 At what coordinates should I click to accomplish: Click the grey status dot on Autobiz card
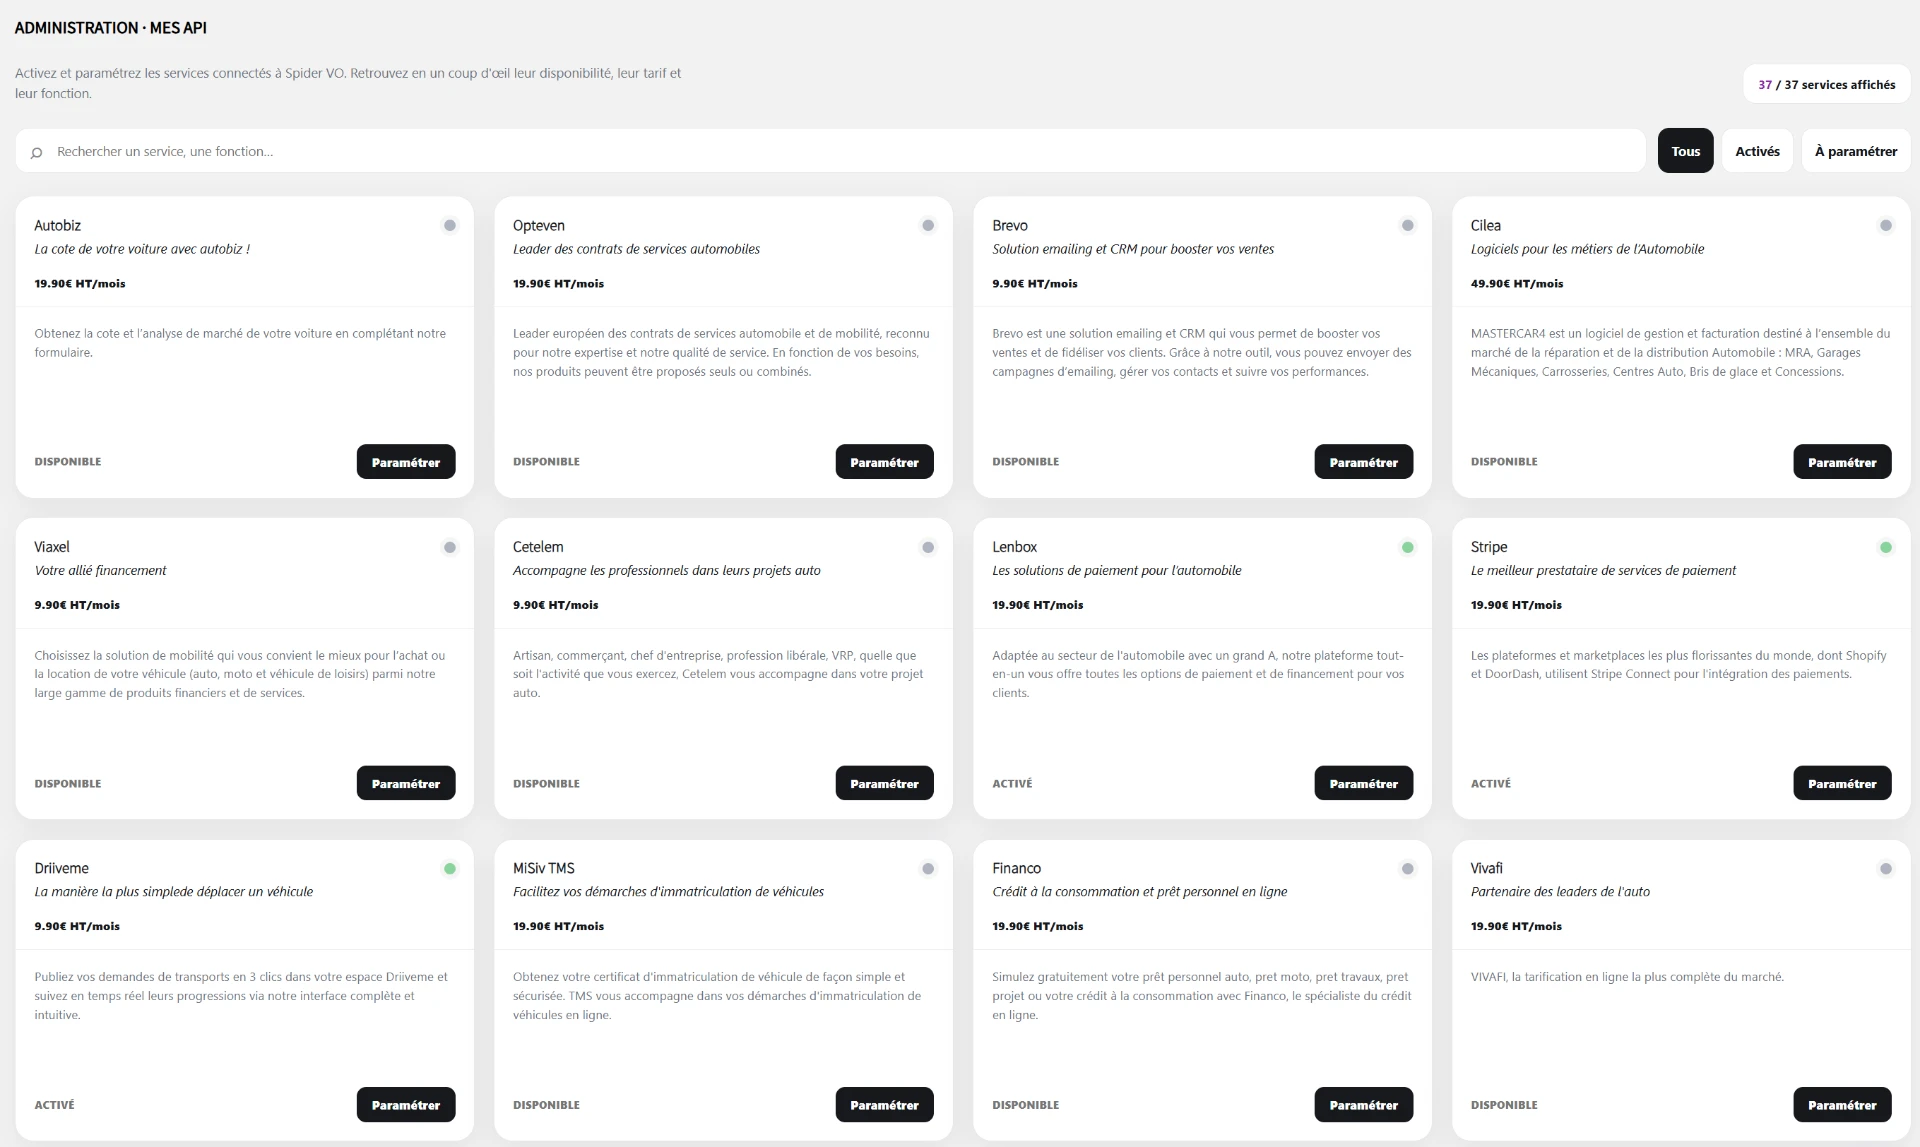(x=450, y=226)
